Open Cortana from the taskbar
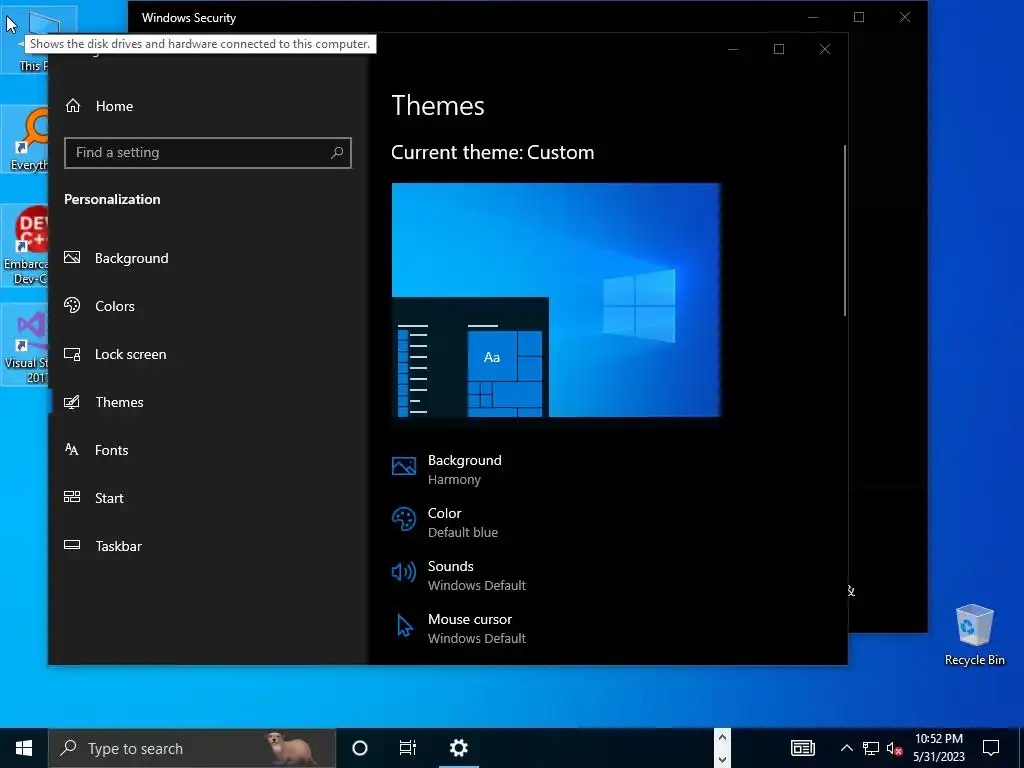Screen dimensions: 1024x768 (x=360, y=748)
